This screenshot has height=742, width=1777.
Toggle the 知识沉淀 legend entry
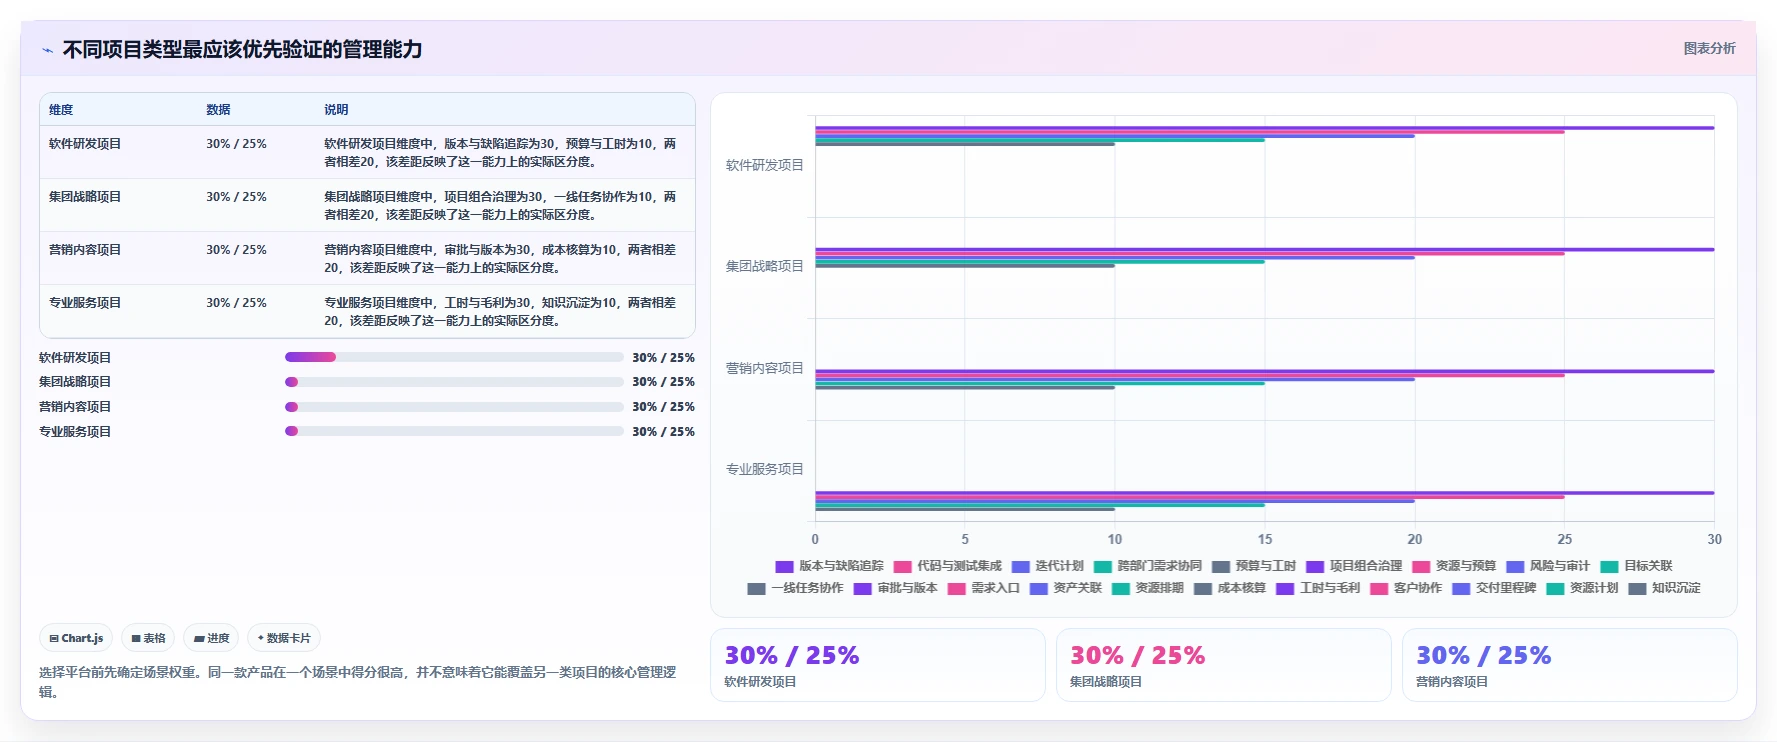click(x=1664, y=588)
